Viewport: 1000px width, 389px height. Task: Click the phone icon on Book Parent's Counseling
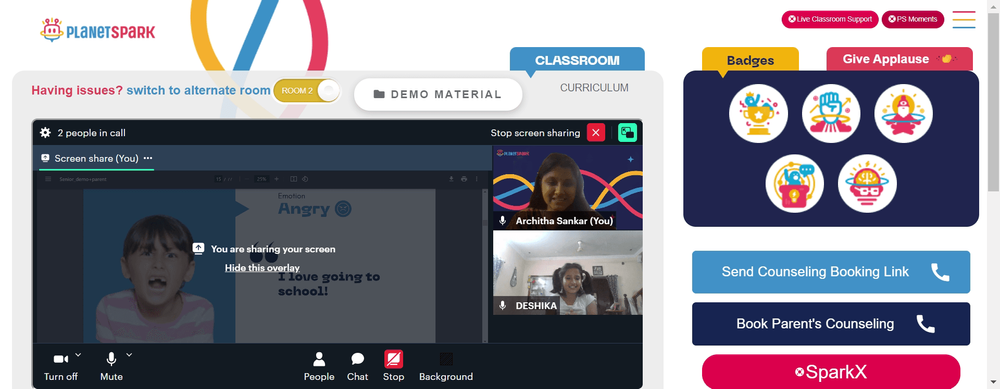(x=925, y=324)
